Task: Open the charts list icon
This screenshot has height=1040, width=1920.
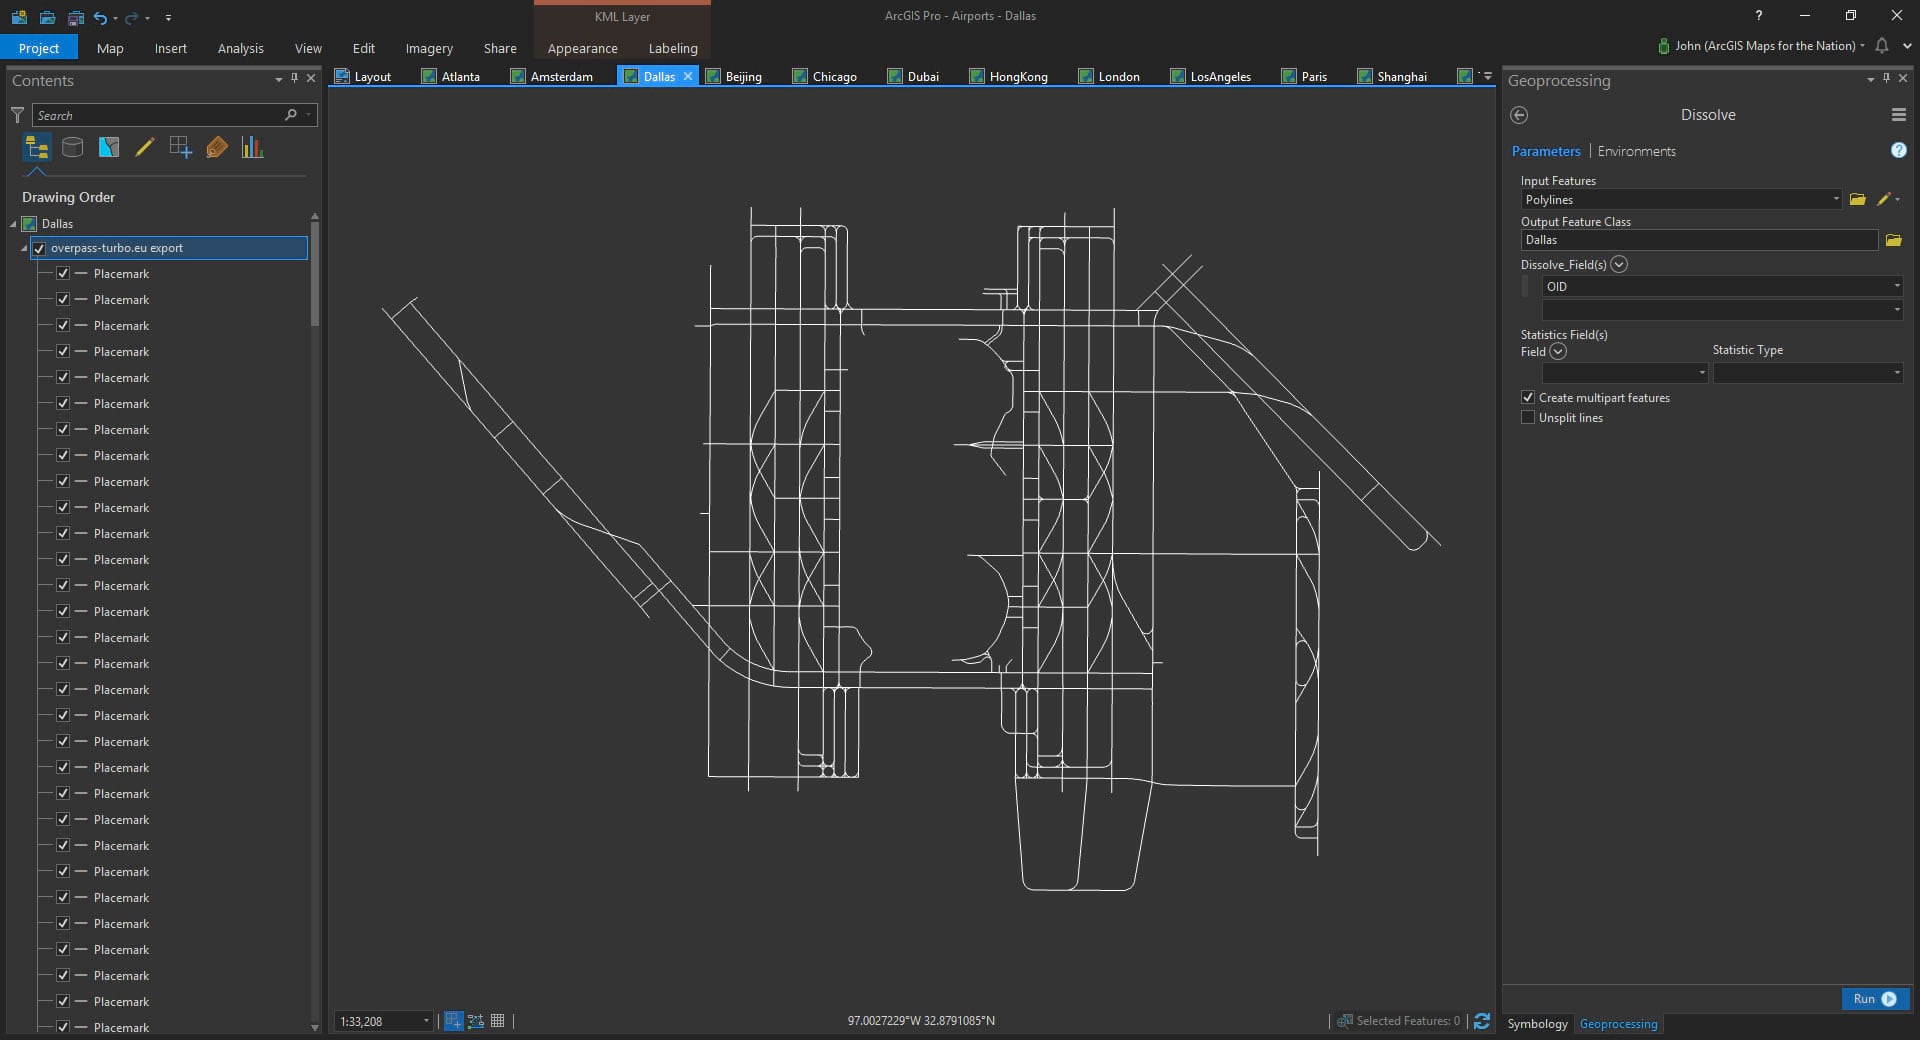Action: click(252, 148)
